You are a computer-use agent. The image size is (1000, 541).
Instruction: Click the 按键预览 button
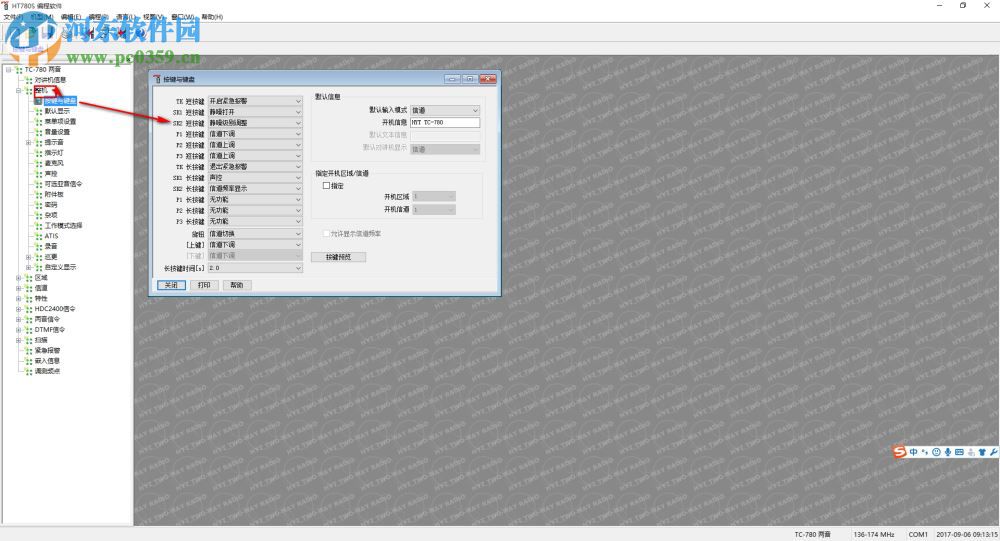coord(339,257)
